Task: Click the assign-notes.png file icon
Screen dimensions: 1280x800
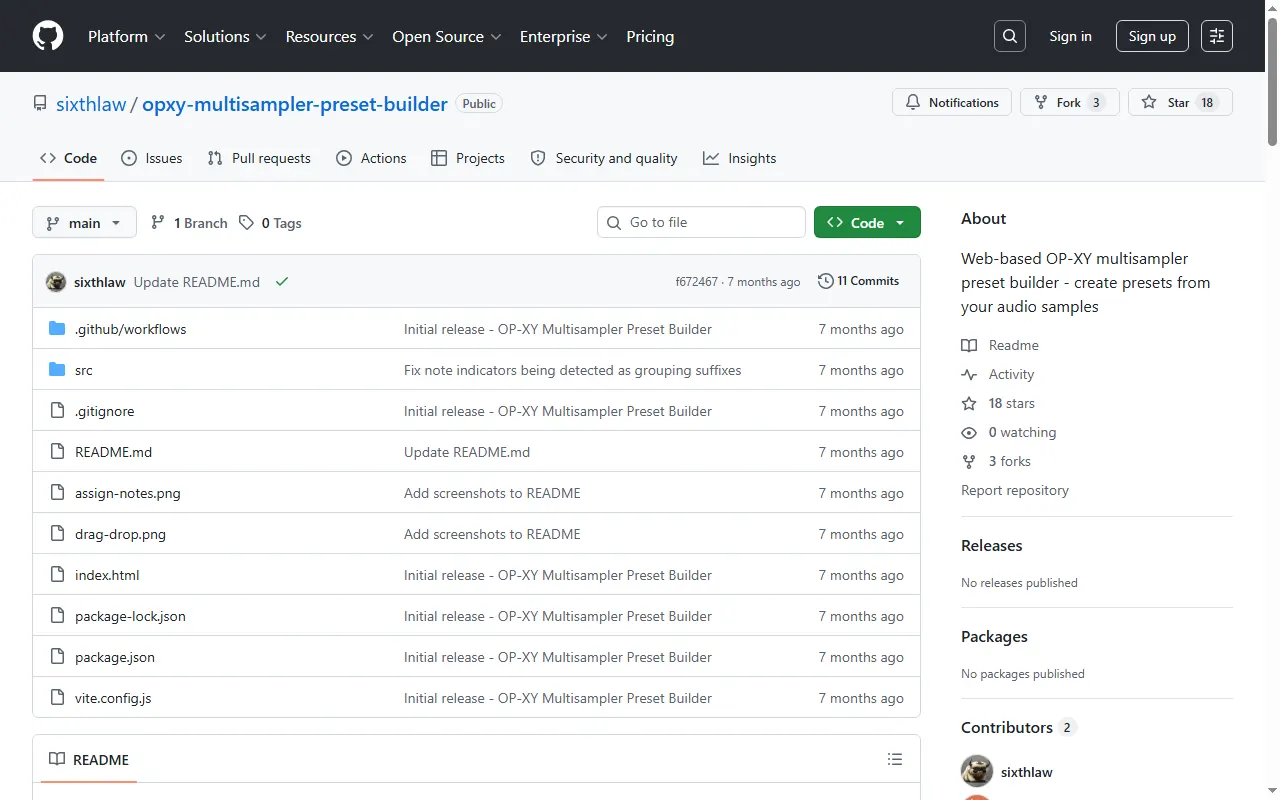Action: coord(57,493)
